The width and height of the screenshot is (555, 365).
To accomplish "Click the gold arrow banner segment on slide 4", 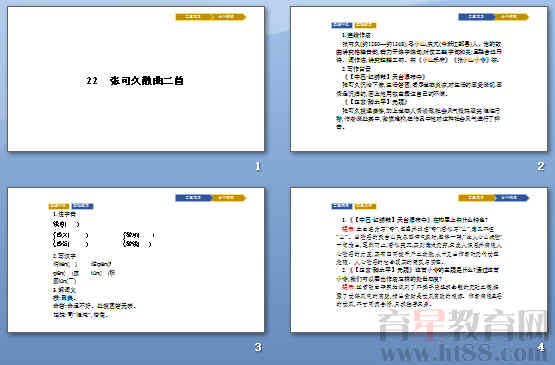I will [x=476, y=198].
